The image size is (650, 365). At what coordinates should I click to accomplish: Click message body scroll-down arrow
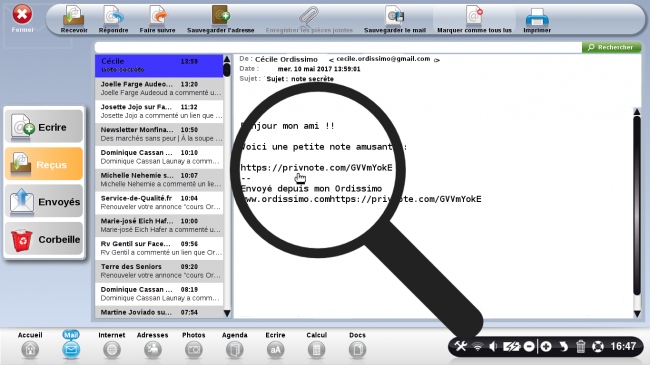637,314
